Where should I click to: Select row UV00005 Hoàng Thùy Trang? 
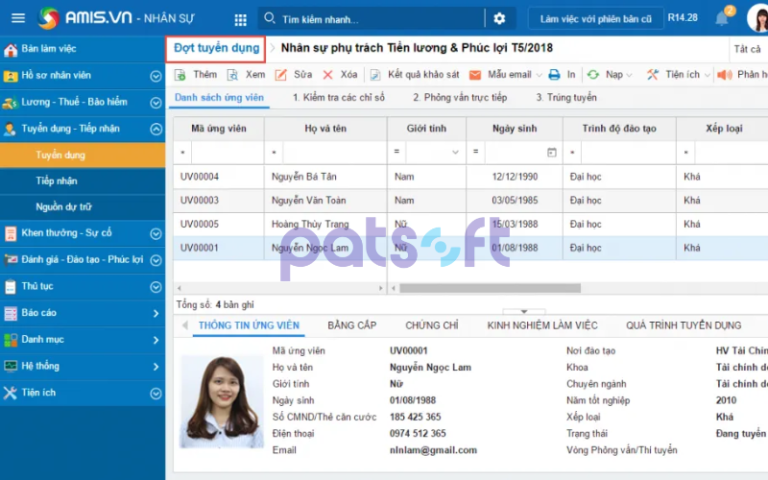[x=470, y=224]
